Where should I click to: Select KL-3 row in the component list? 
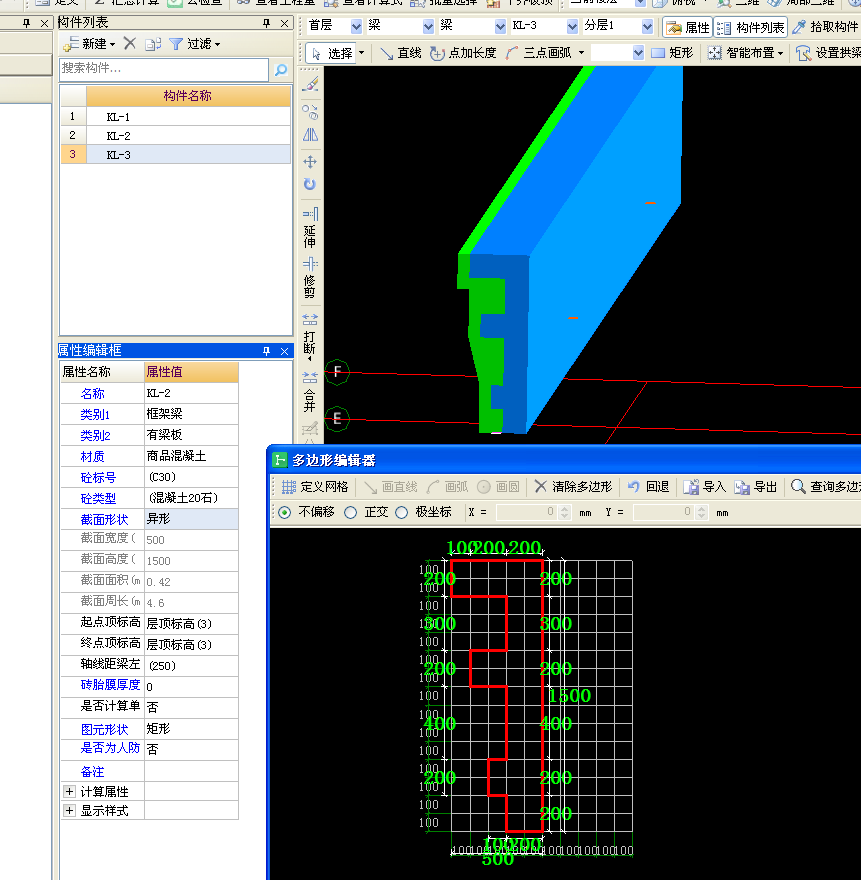pyautogui.click(x=176, y=154)
